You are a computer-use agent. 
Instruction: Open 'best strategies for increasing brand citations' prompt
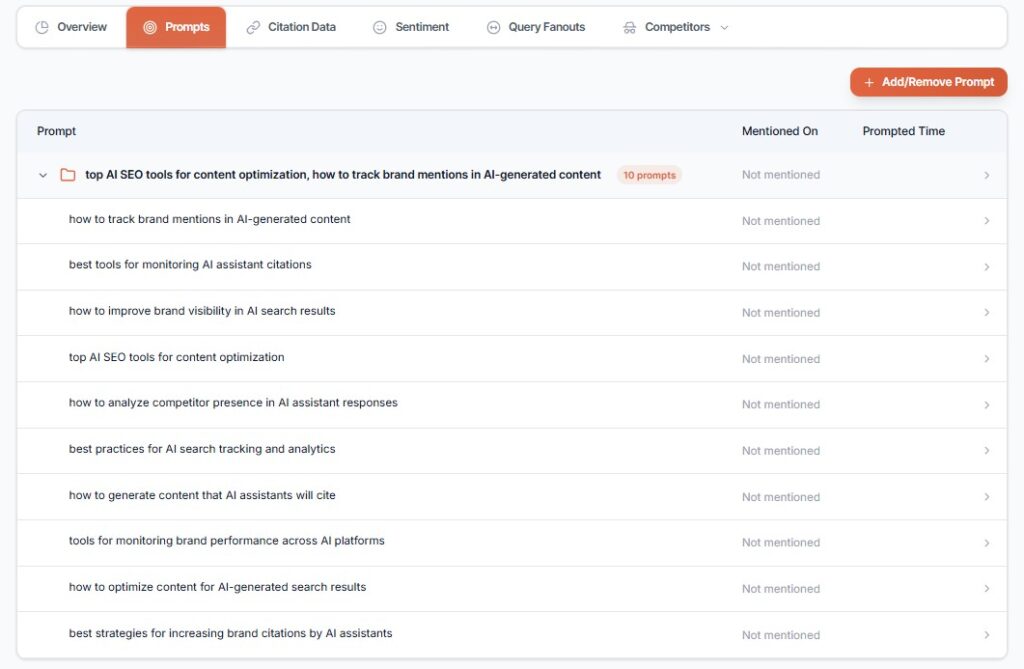[230, 633]
